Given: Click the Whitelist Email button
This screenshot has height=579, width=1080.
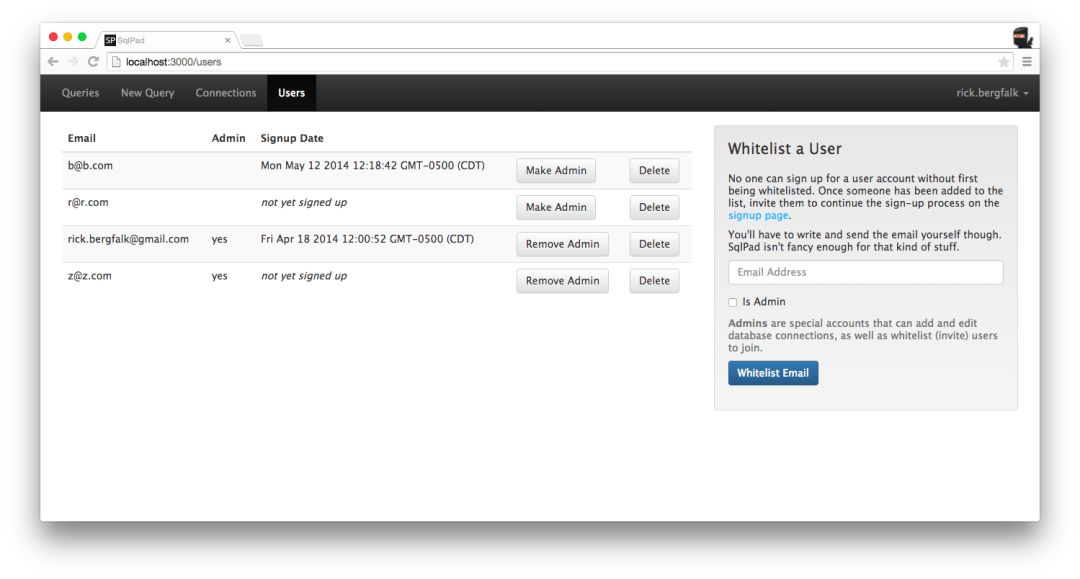Looking at the screenshot, I should [x=773, y=373].
